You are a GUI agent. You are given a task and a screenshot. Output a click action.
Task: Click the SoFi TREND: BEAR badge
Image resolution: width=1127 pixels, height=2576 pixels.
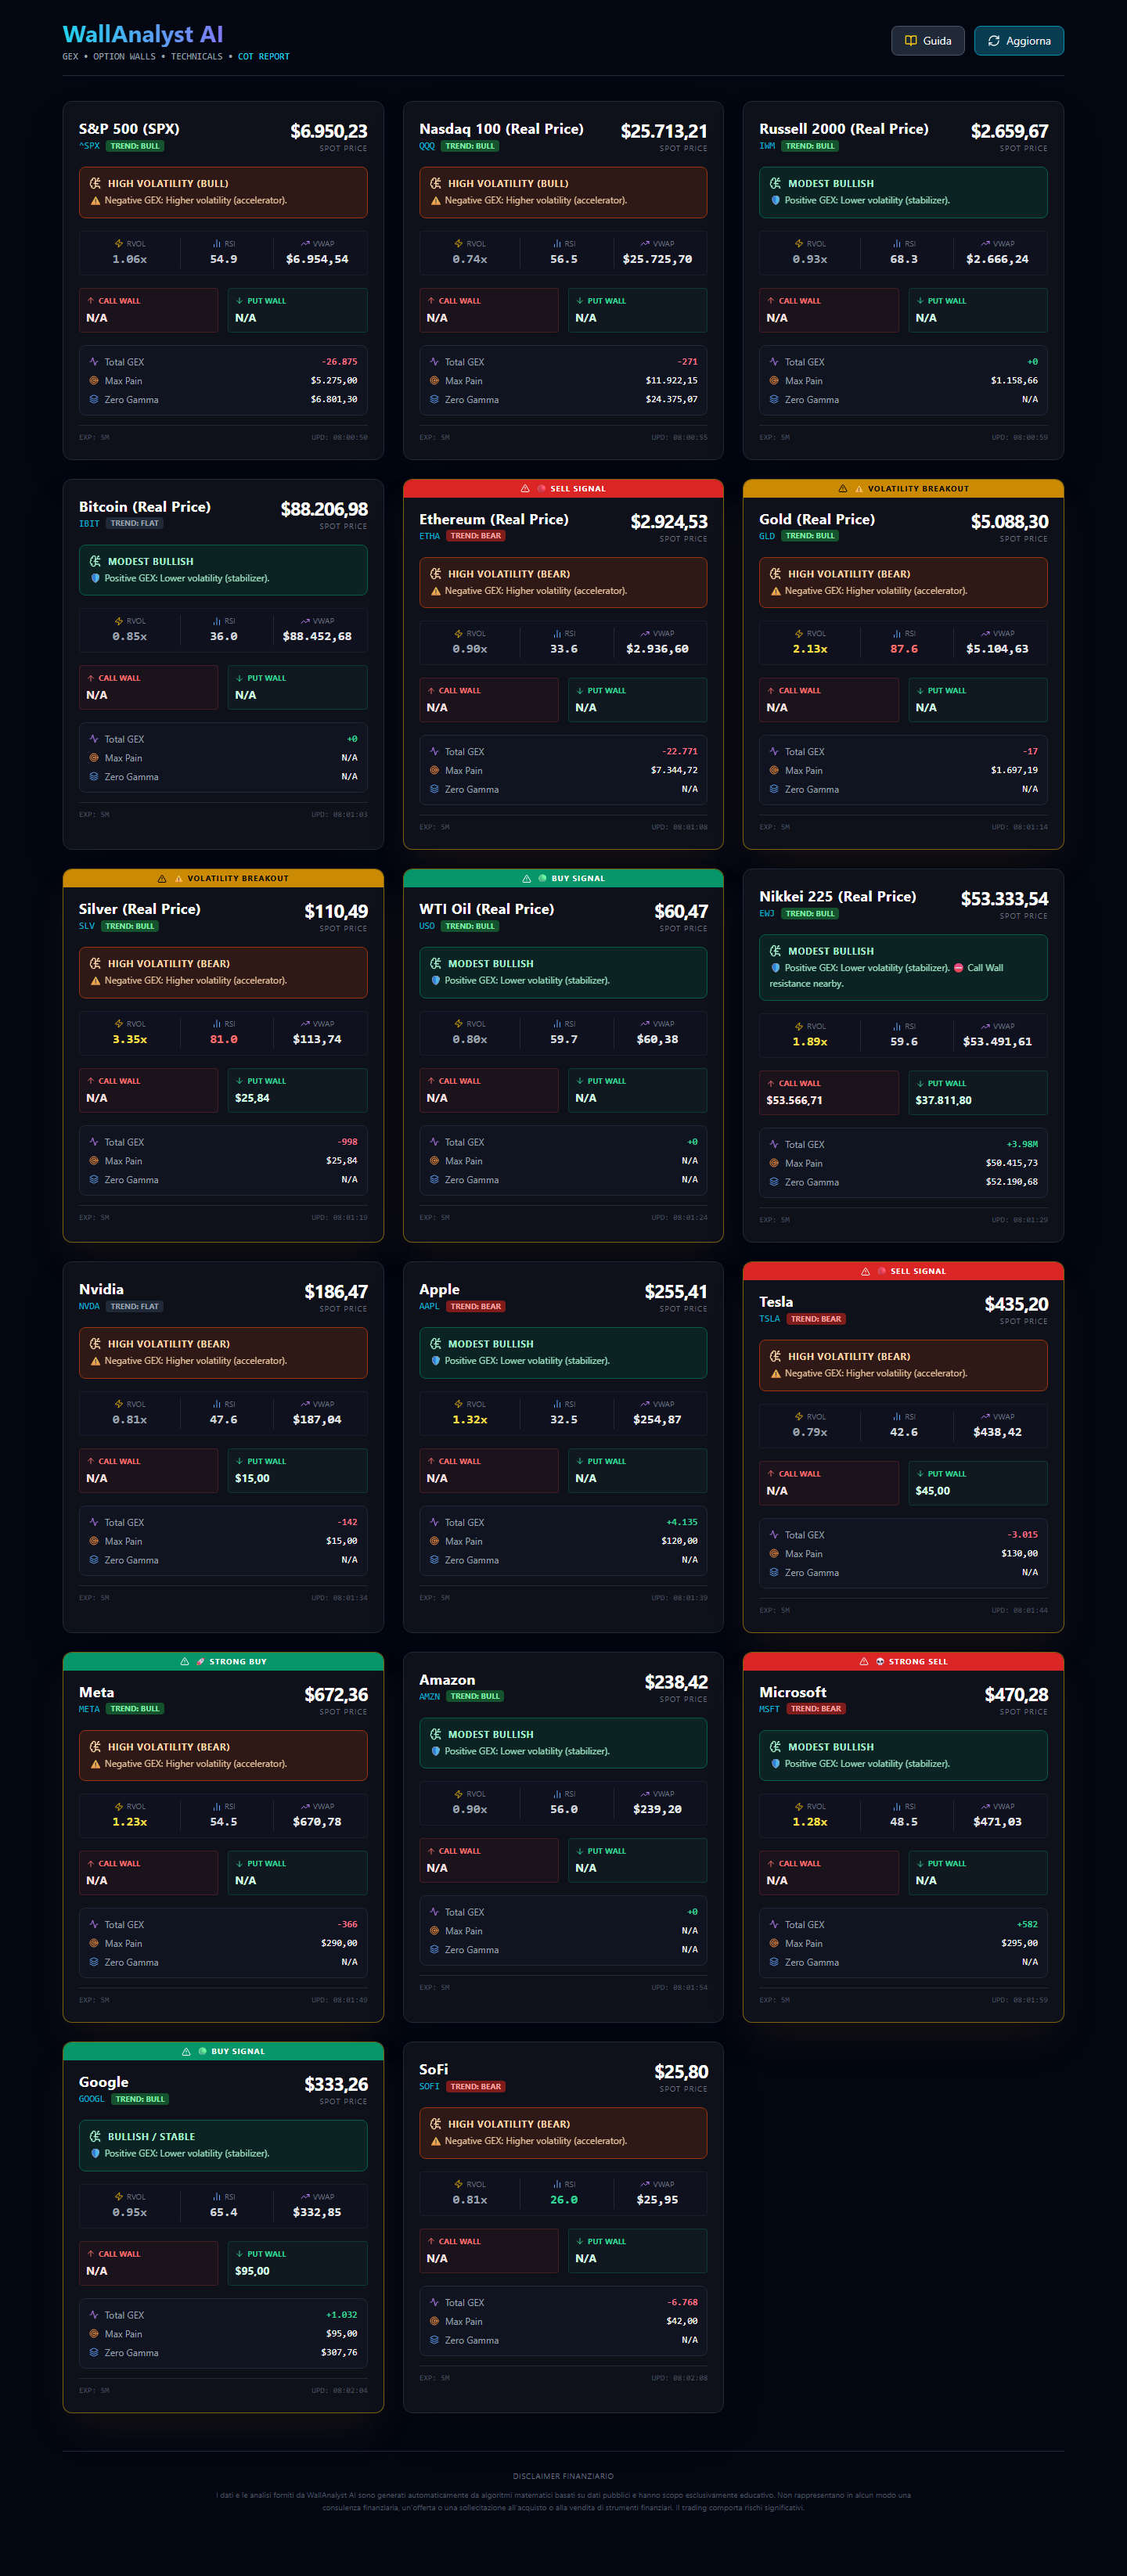click(x=475, y=2087)
